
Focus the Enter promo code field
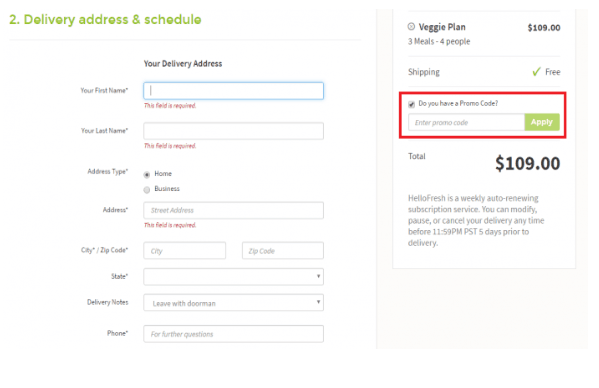pyautogui.click(x=466, y=122)
